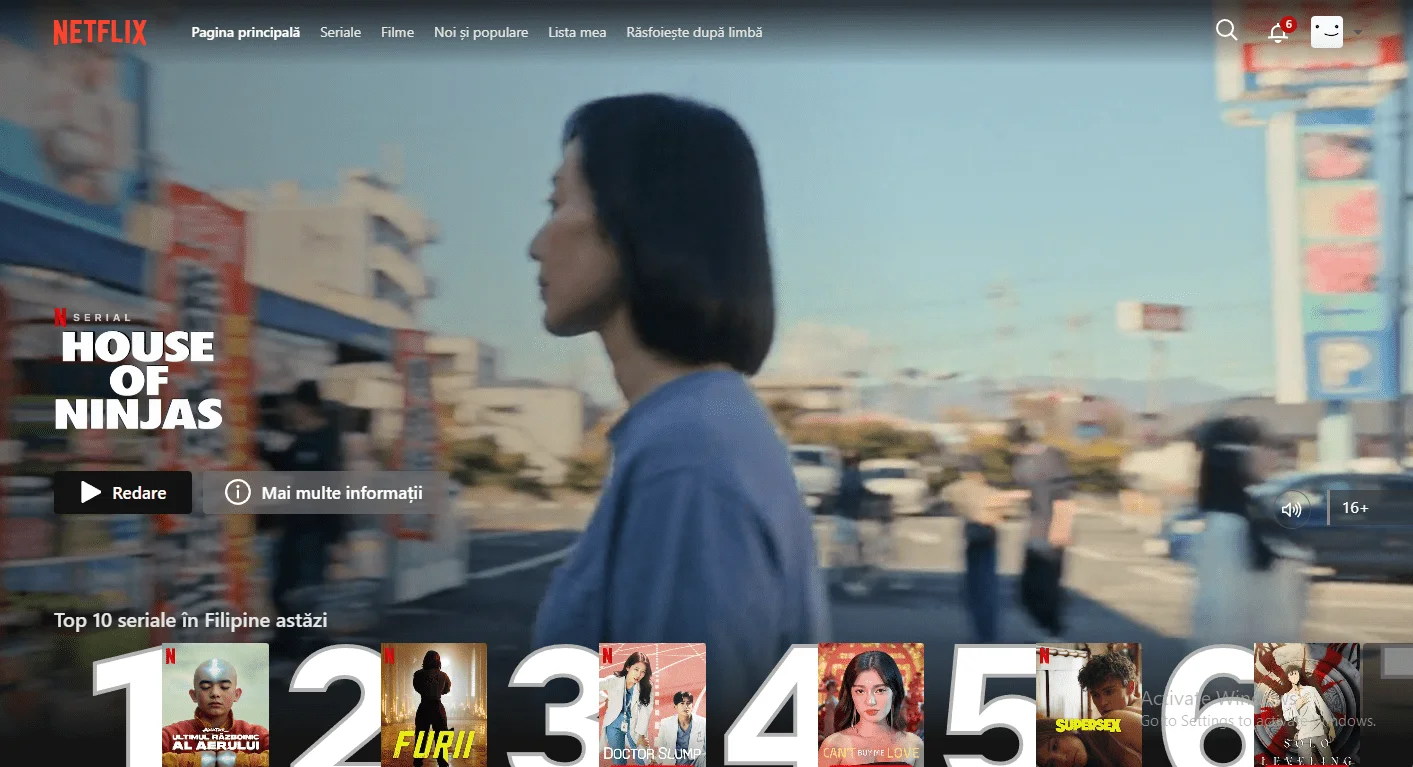Open the Furii poster
This screenshot has height=767, width=1413.
tap(434, 705)
